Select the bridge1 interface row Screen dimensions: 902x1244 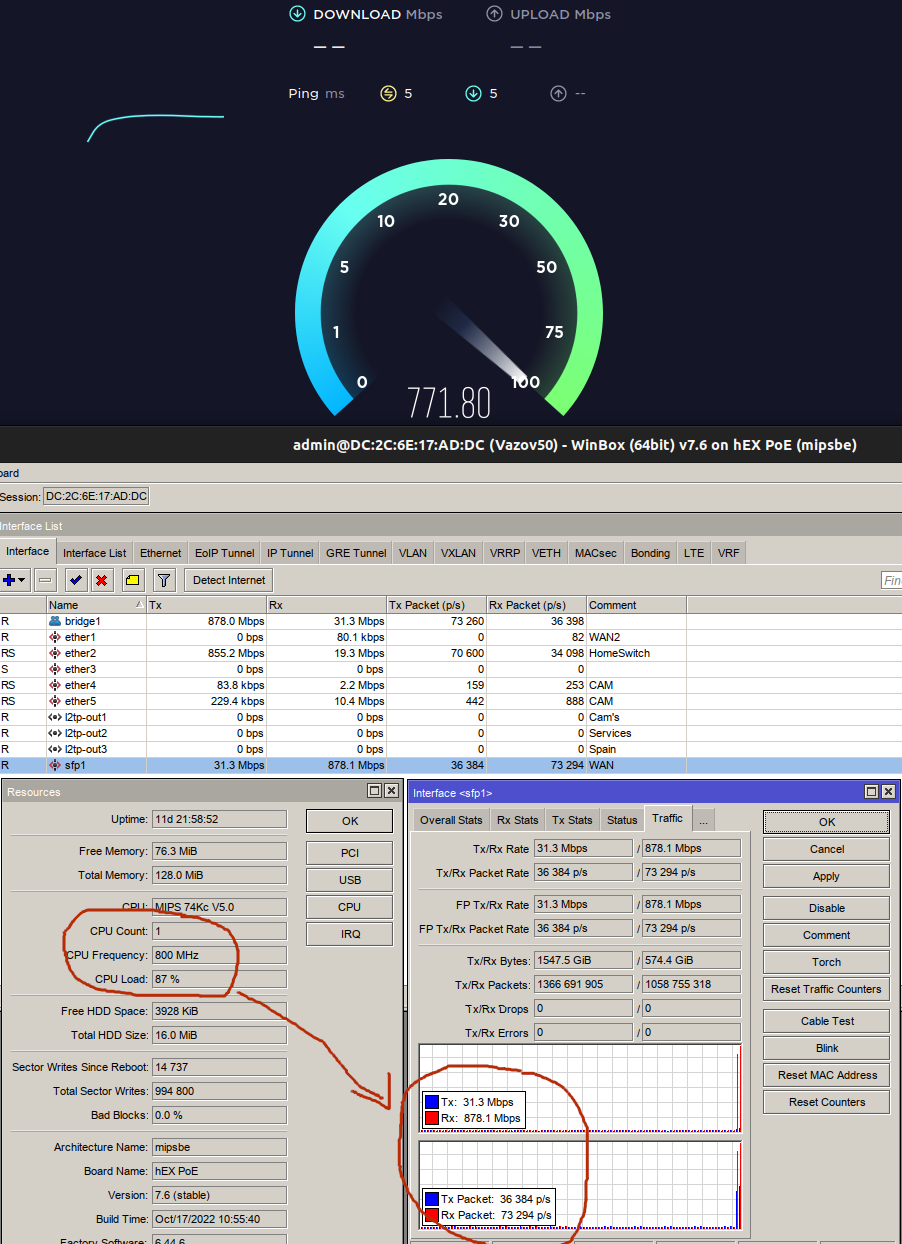click(82, 621)
